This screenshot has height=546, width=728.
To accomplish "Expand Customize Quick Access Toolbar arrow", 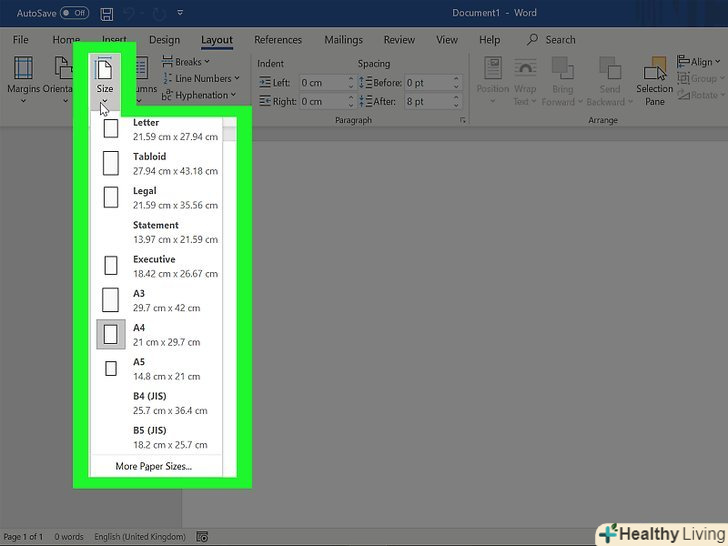I will pos(180,13).
